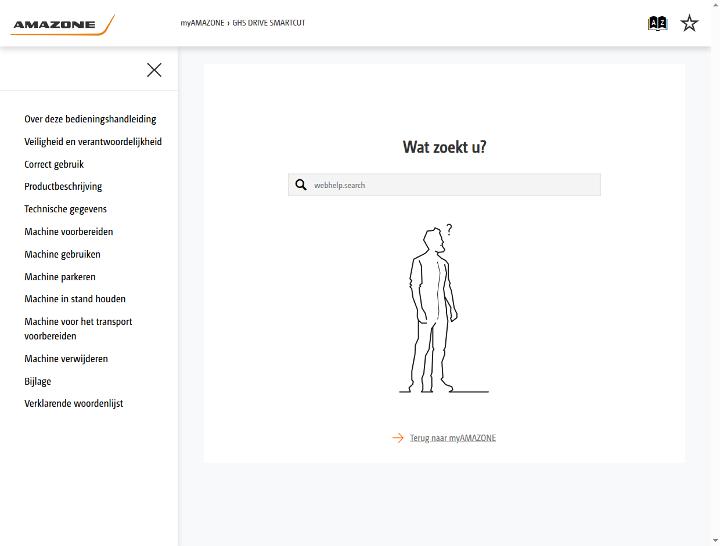The height and width of the screenshot is (546, 720).
Task: Open Veiligheid en verantwoordelijkheid chapter
Action: click(x=93, y=141)
